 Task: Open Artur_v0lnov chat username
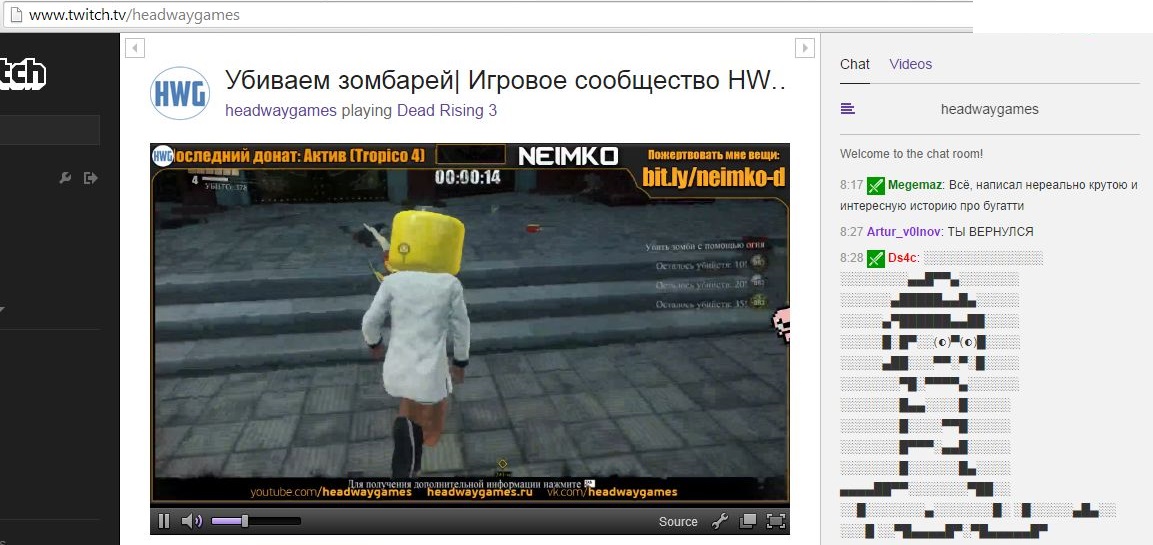click(x=904, y=232)
